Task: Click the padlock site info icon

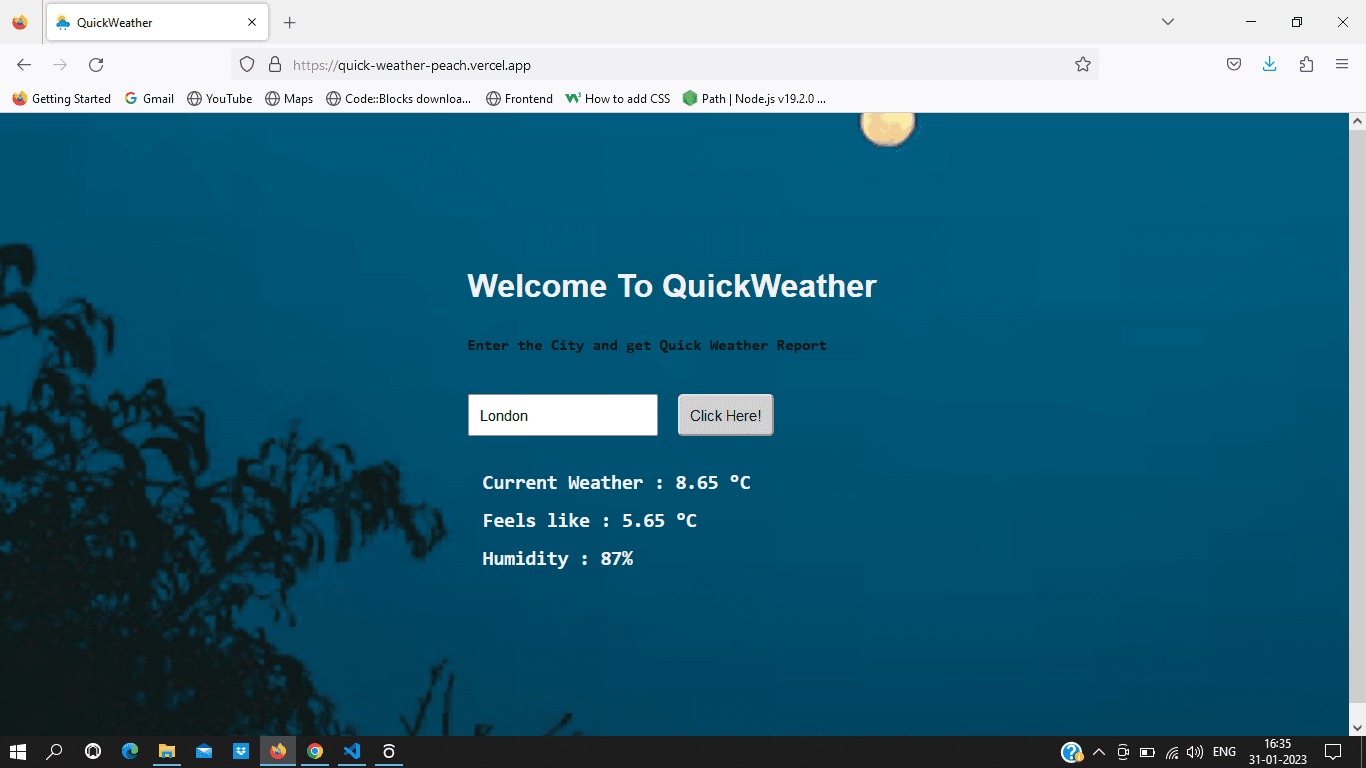Action: coord(275,65)
